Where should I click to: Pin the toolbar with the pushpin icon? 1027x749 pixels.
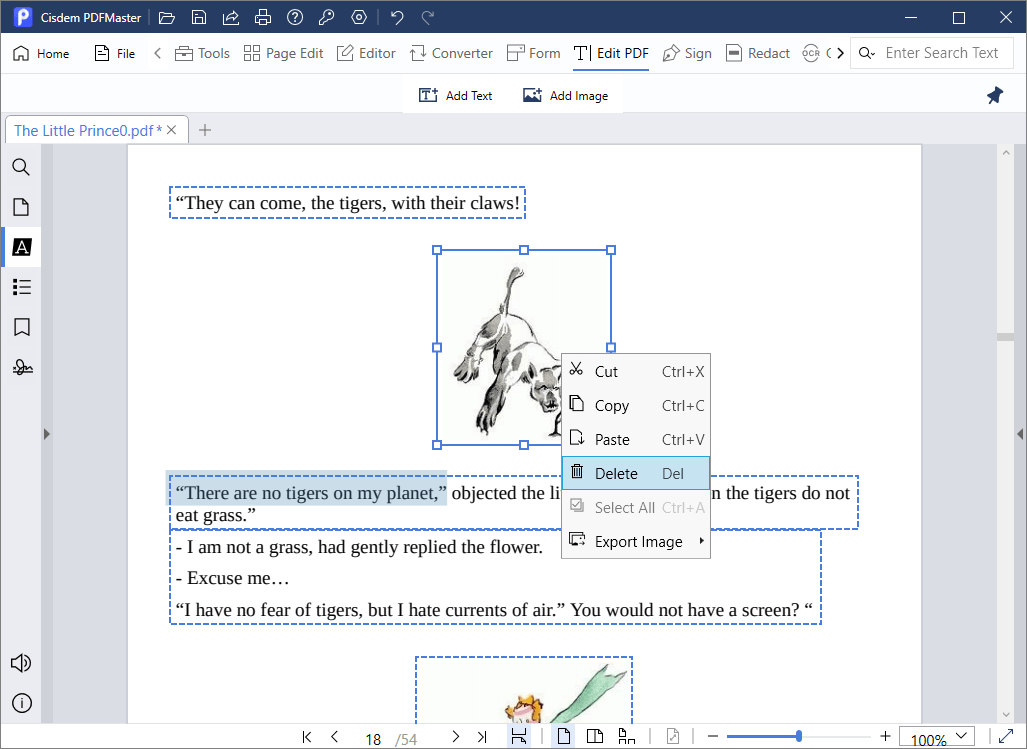tap(995, 96)
